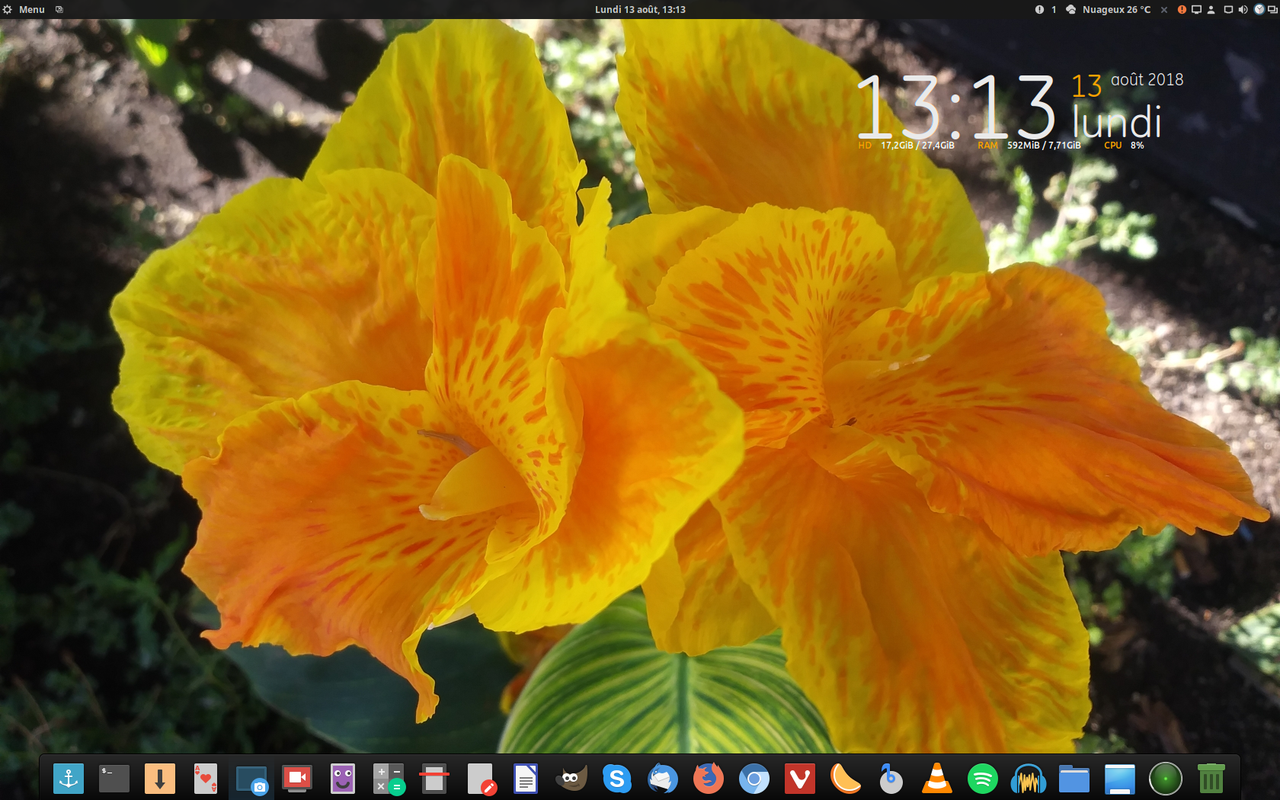Click the large 13:13 desktop clock
The width and height of the screenshot is (1280, 800).
[x=957, y=107]
